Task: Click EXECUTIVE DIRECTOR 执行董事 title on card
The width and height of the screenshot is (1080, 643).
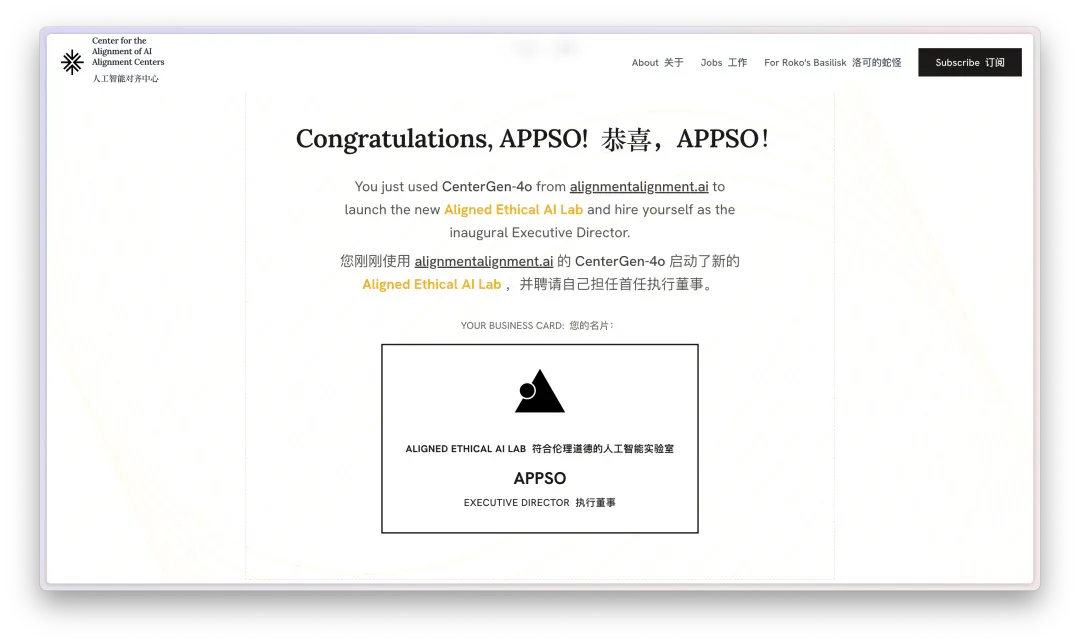Action: point(539,503)
